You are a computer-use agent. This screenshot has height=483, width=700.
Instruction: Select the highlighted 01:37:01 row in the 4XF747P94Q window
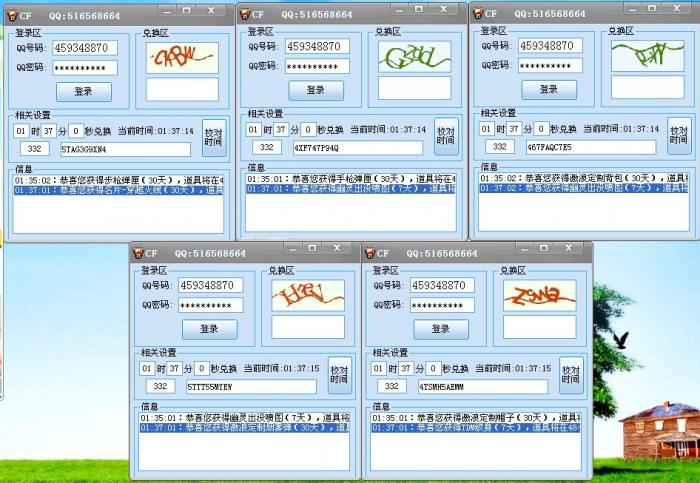click(x=351, y=189)
